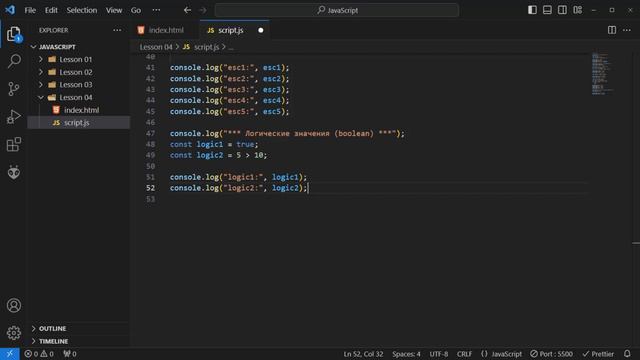Open the remote window indicator

[x=10, y=354]
